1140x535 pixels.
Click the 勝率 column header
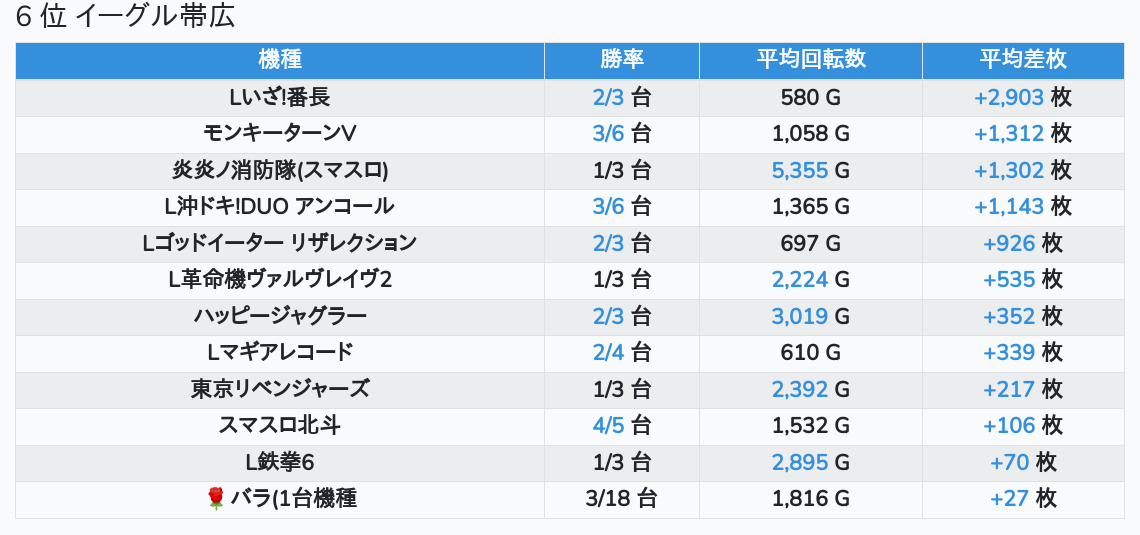(622, 60)
